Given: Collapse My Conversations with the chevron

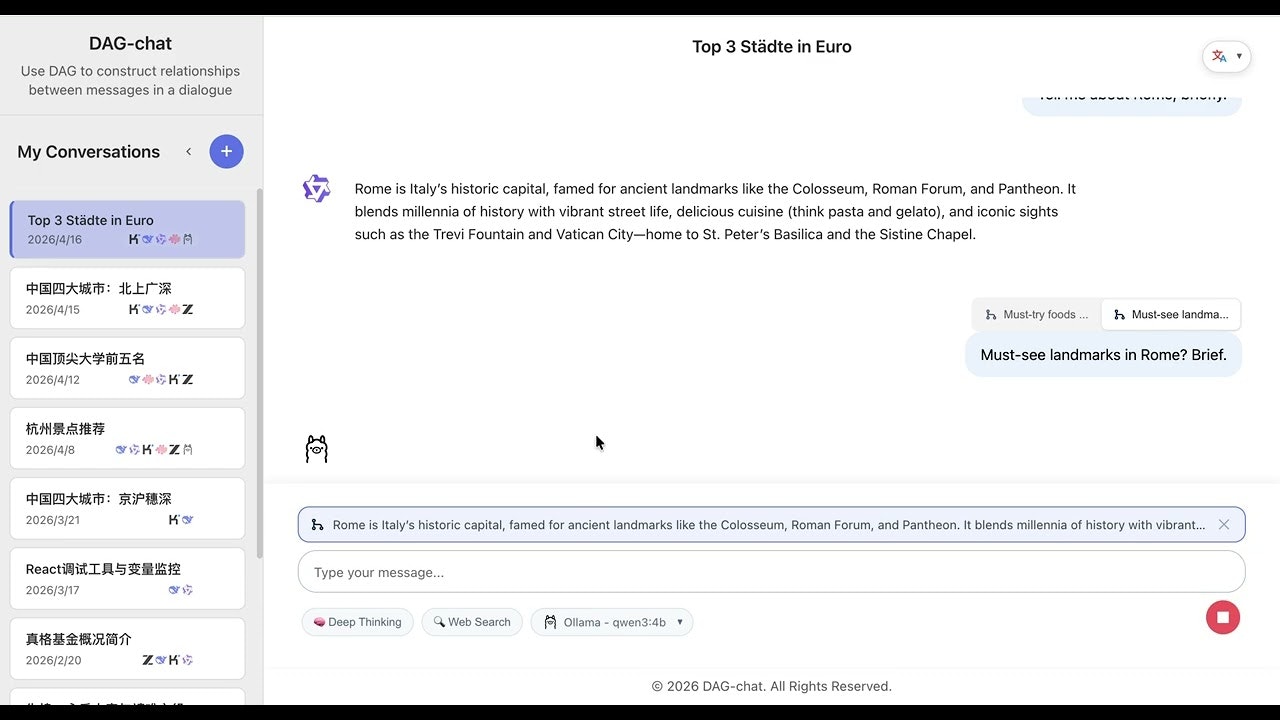Looking at the screenshot, I should (x=189, y=152).
